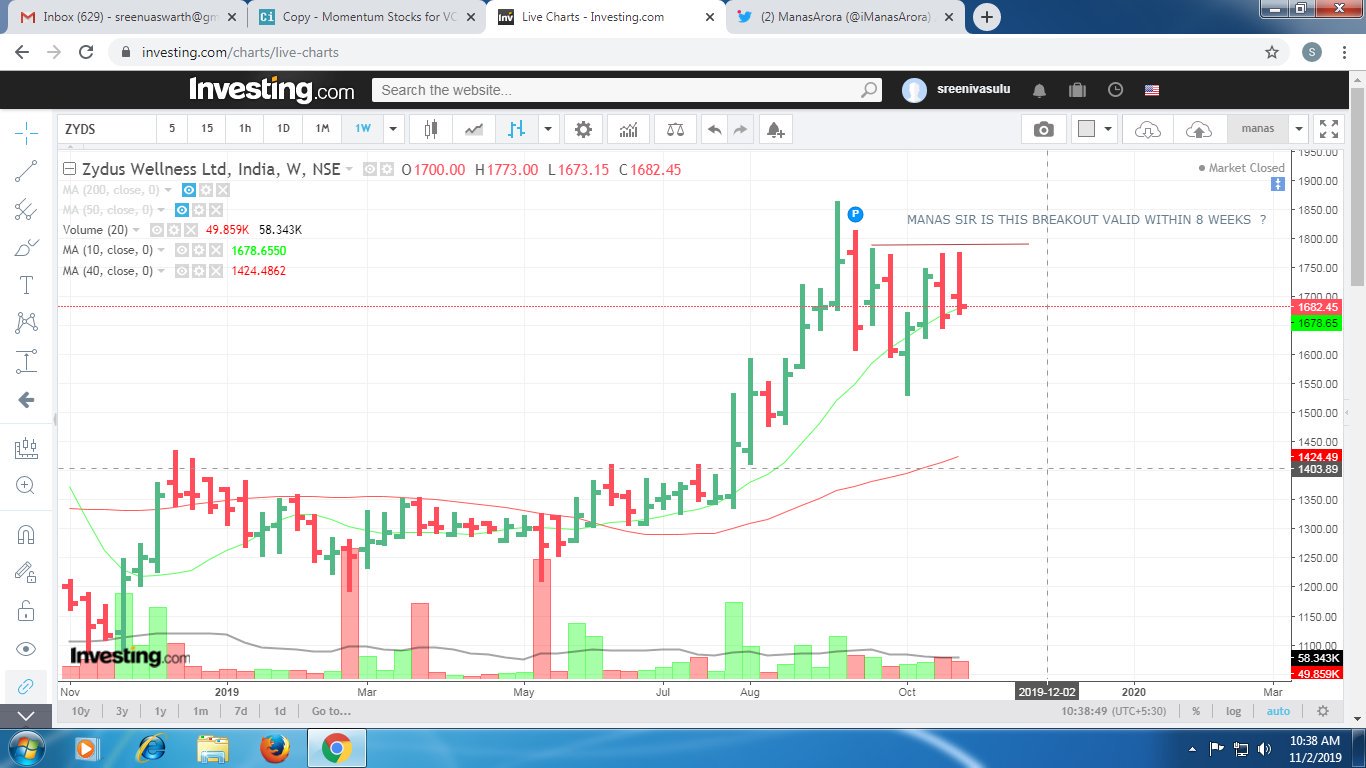1366x768 pixels.
Task: Open settings for MA (10, close, 0)
Action: pyautogui.click(x=201, y=250)
